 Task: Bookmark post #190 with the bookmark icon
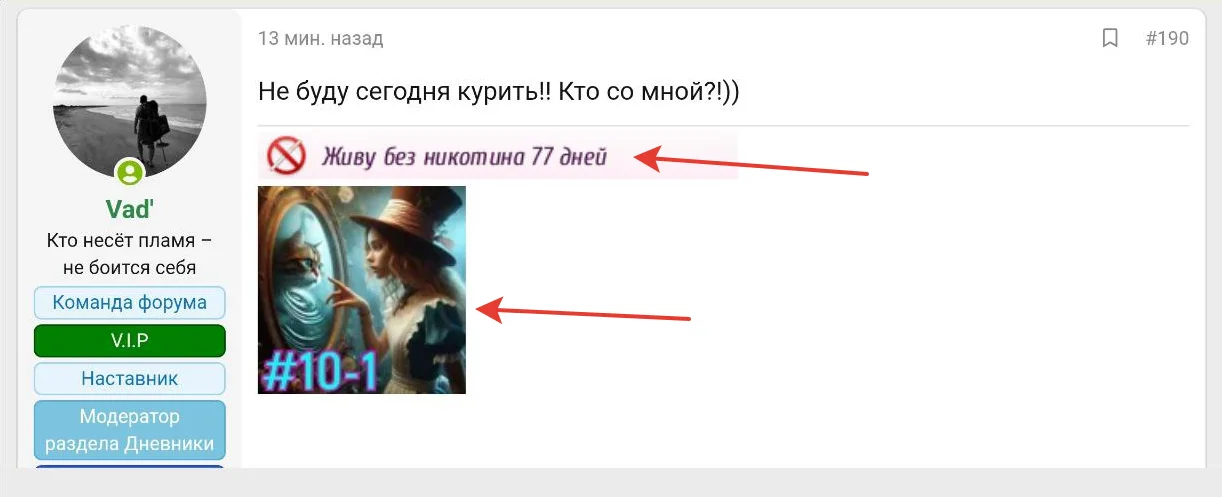[x=1110, y=39]
